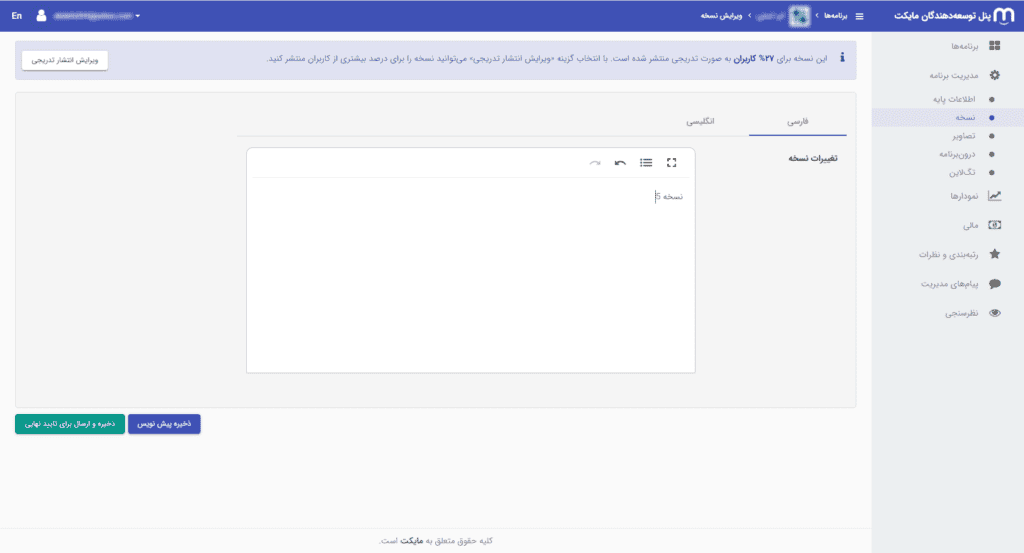Click the Myket logo in the header
Viewport: 1024px width, 553px height.
[x=1004, y=16]
